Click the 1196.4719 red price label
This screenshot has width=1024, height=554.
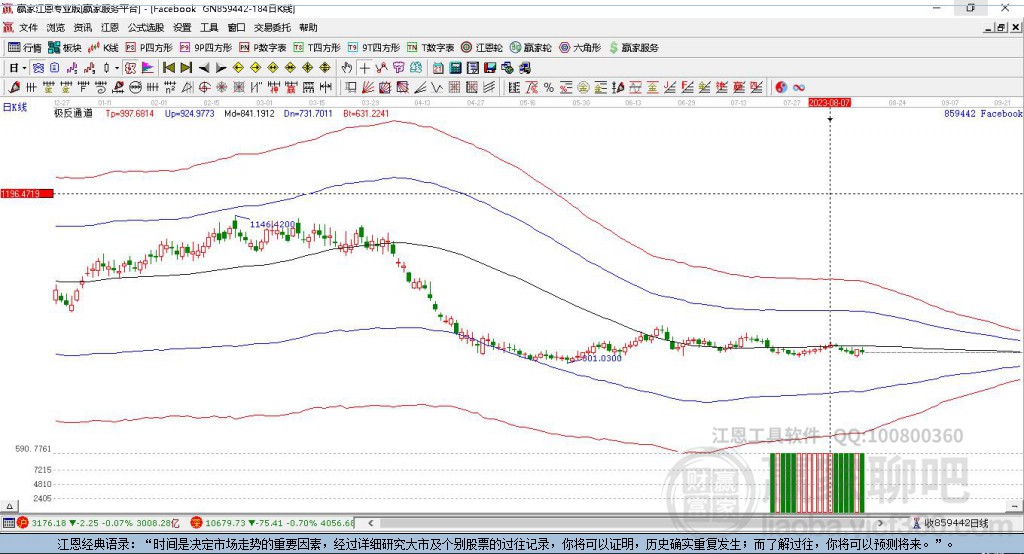click(x=27, y=194)
